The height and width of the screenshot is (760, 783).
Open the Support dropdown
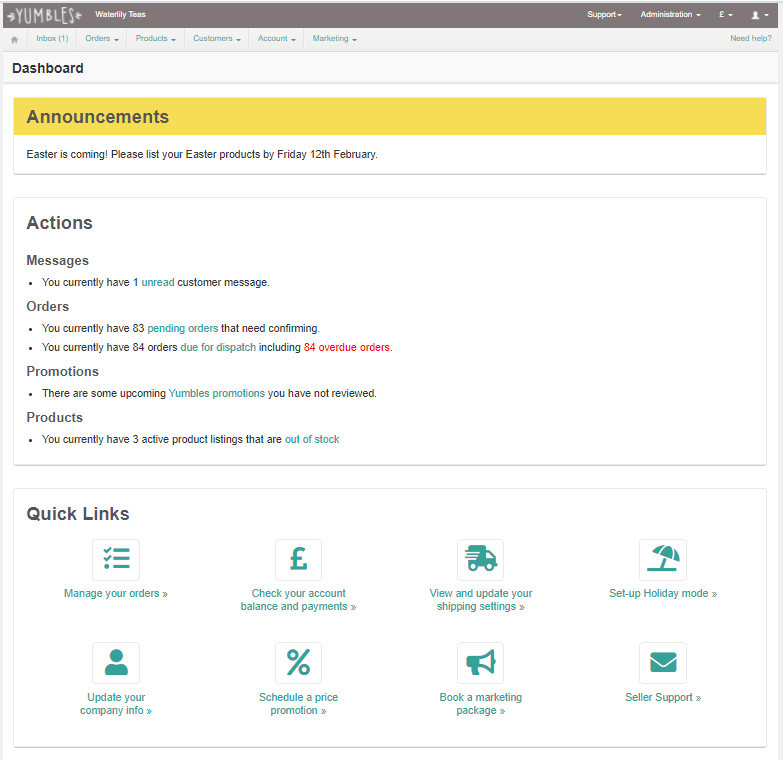[604, 14]
